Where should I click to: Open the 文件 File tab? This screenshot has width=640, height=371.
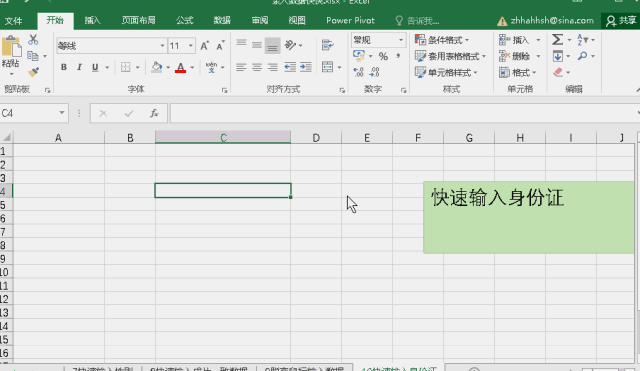click(13, 21)
